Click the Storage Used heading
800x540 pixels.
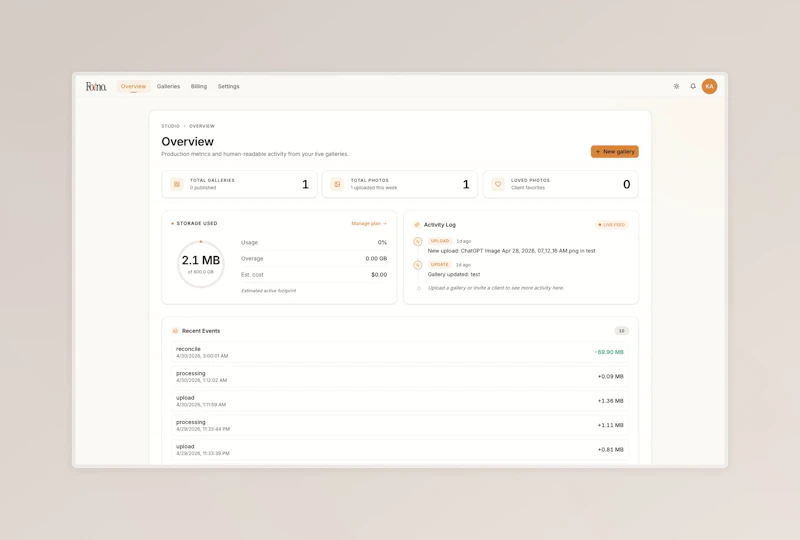coord(197,224)
